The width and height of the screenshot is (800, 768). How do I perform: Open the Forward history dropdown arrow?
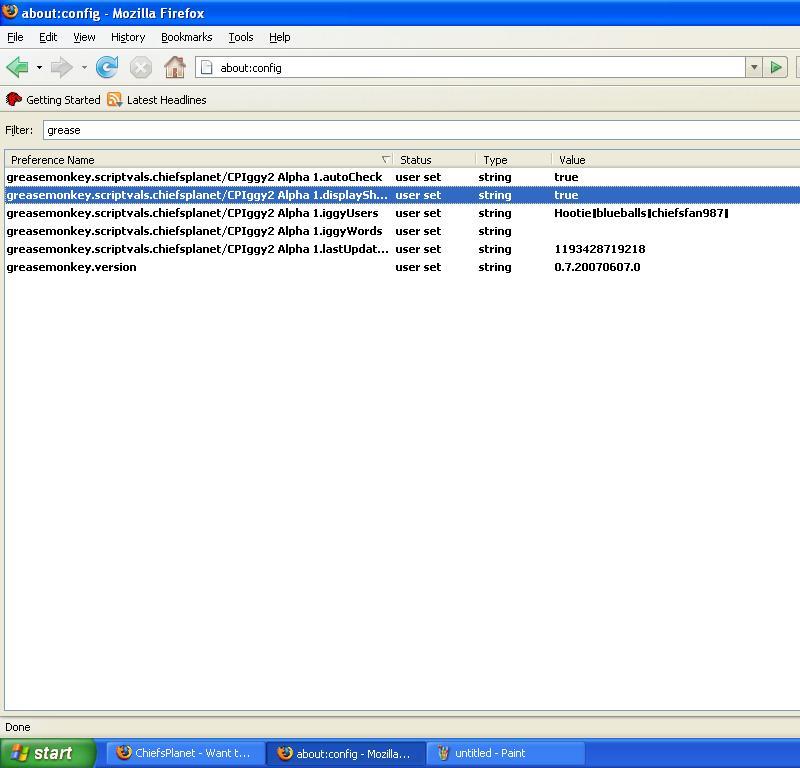tap(84, 67)
